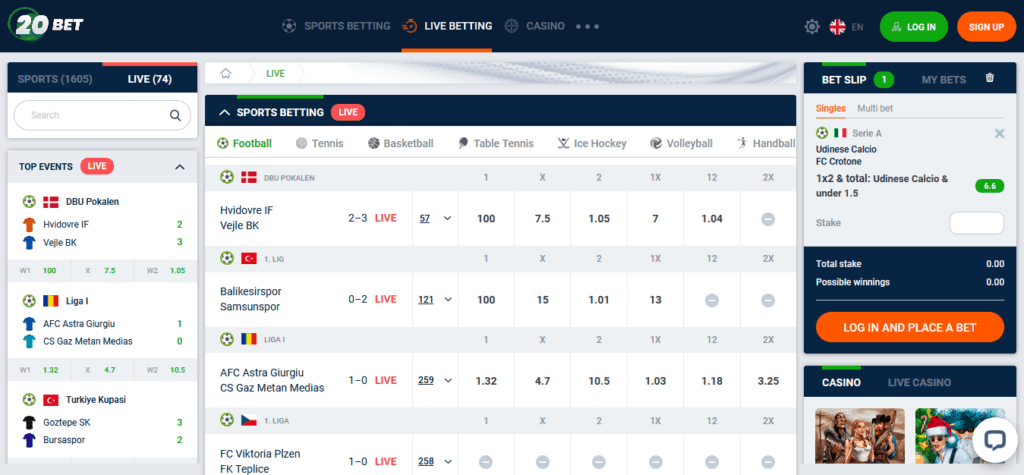1024x475 pixels.
Task: Open the settings gear icon
Action: [812, 27]
